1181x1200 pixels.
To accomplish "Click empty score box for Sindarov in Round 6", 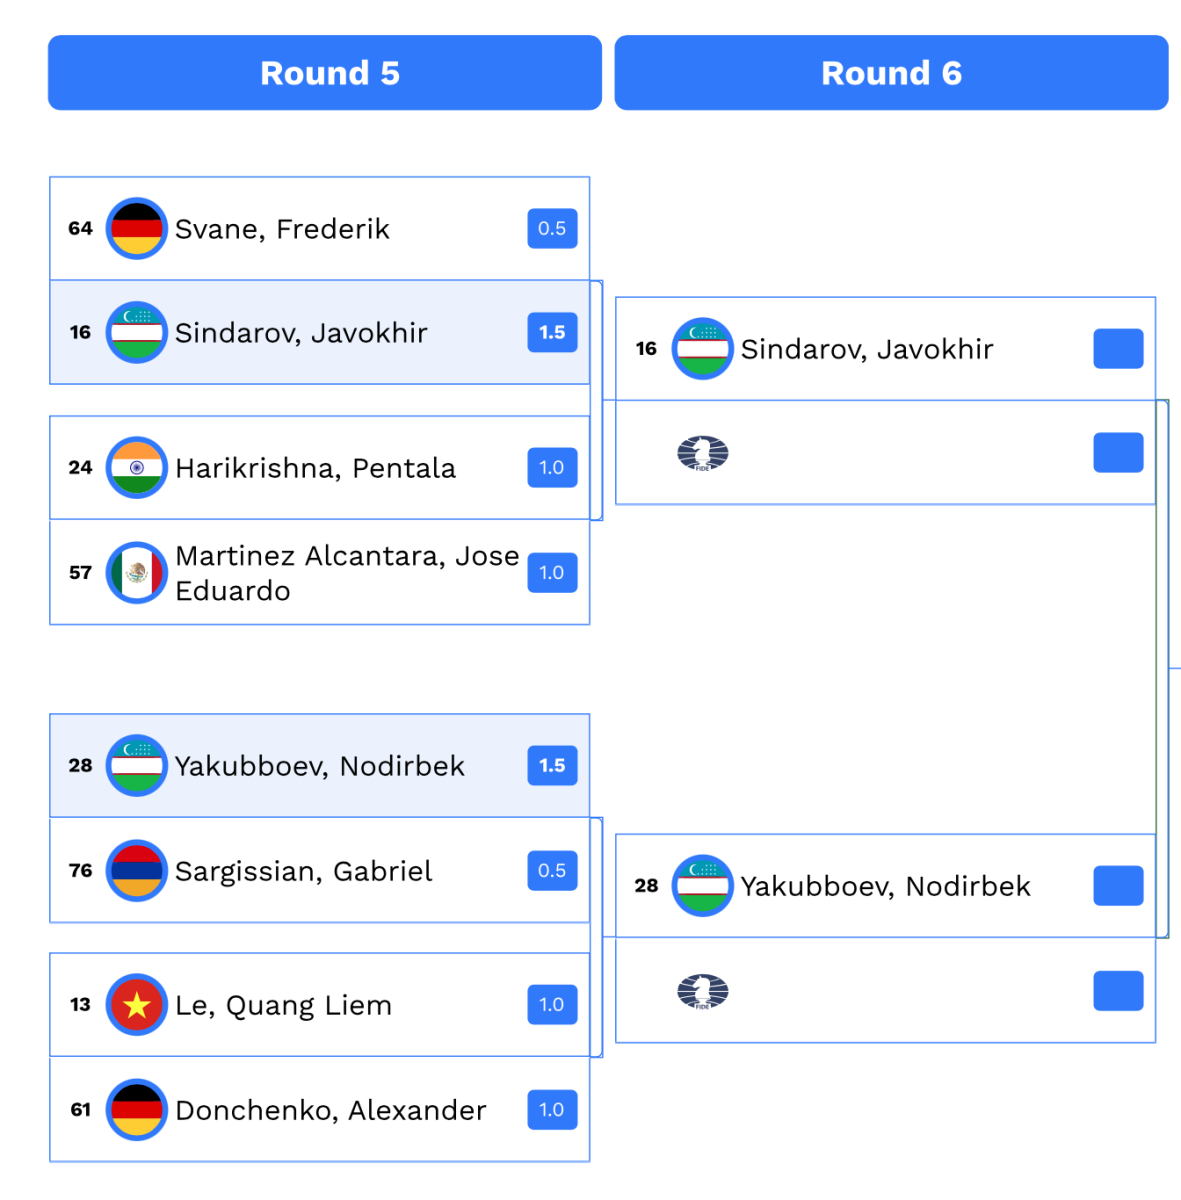I will coord(1118,349).
